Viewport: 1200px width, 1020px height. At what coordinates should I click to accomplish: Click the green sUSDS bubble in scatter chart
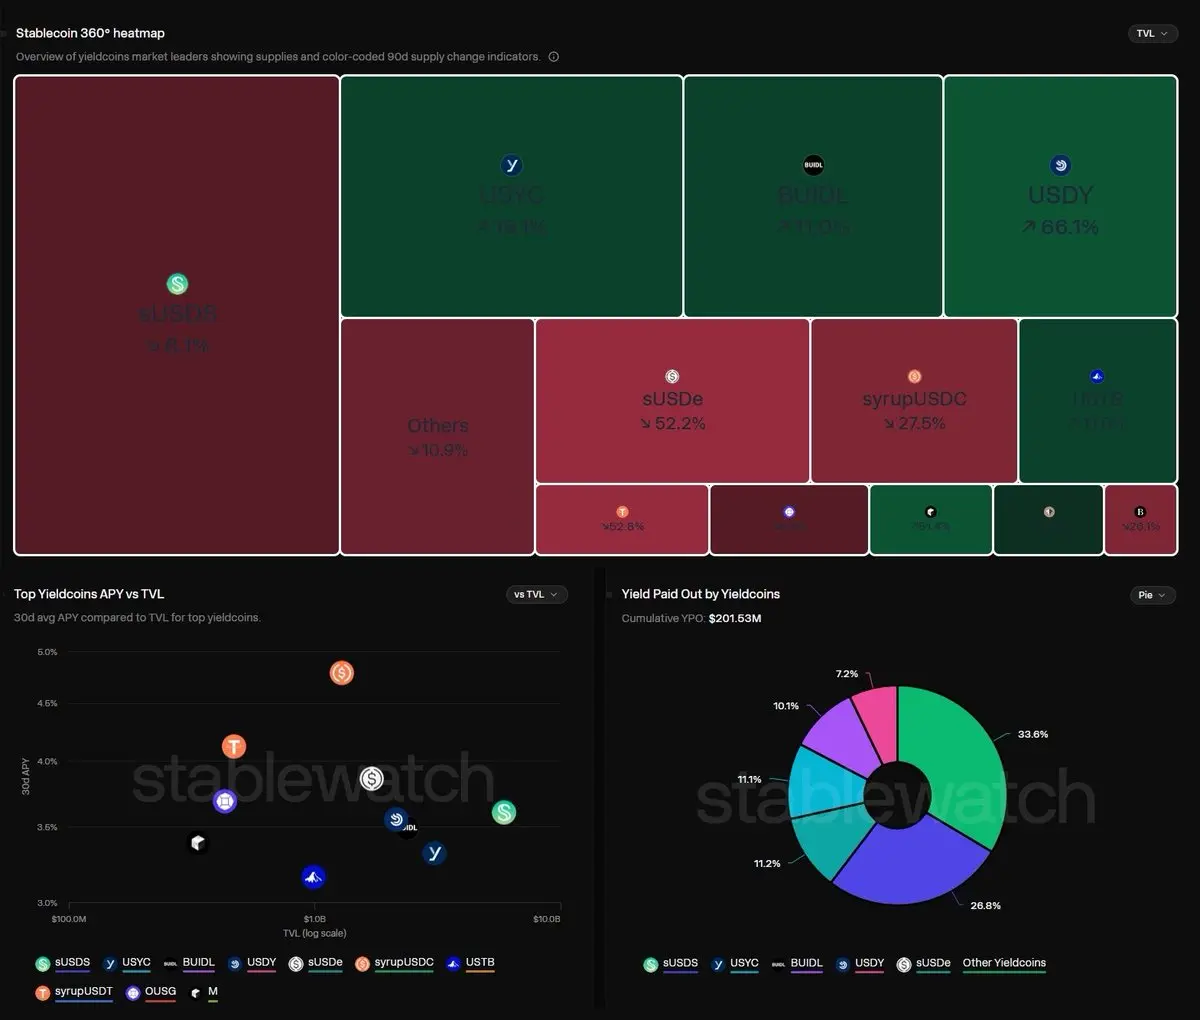[x=504, y=813]
